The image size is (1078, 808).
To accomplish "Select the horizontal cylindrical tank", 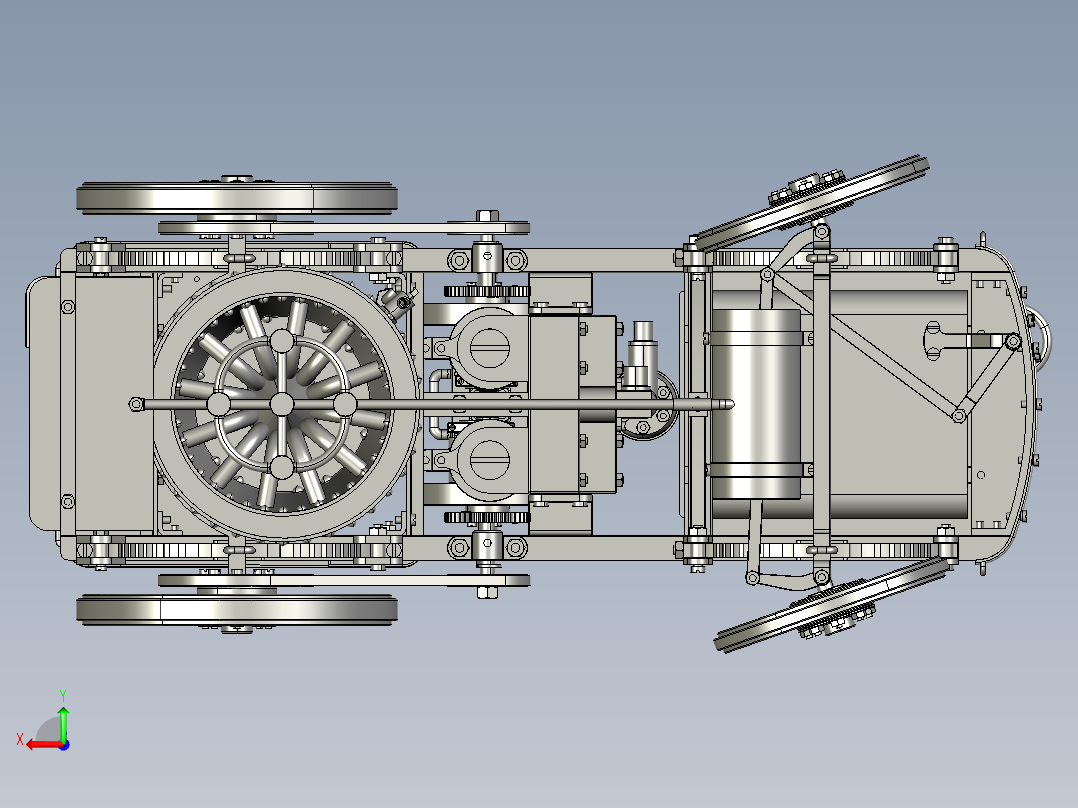I will tap(756, 404).
